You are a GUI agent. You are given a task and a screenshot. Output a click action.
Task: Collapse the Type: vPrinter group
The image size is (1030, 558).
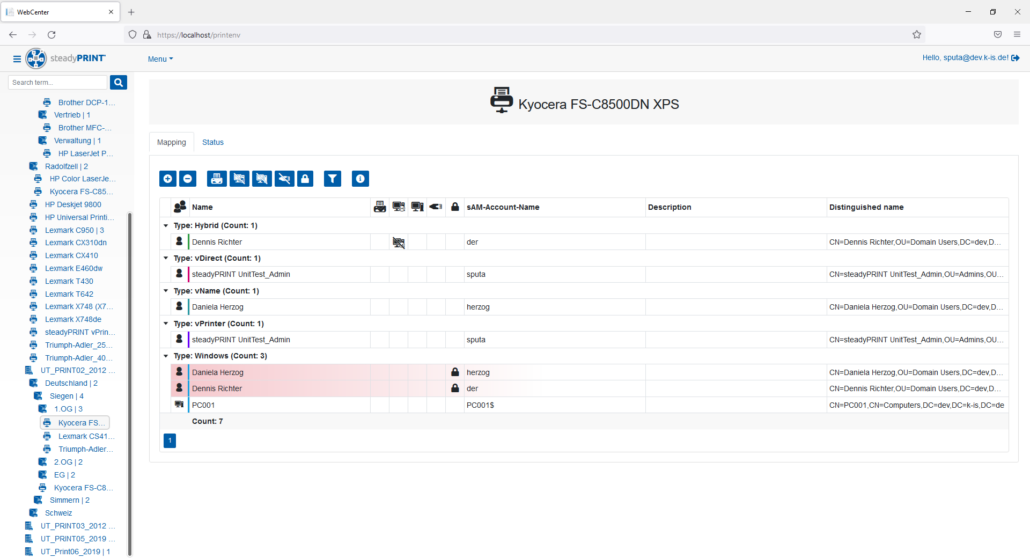coord(166,323)
